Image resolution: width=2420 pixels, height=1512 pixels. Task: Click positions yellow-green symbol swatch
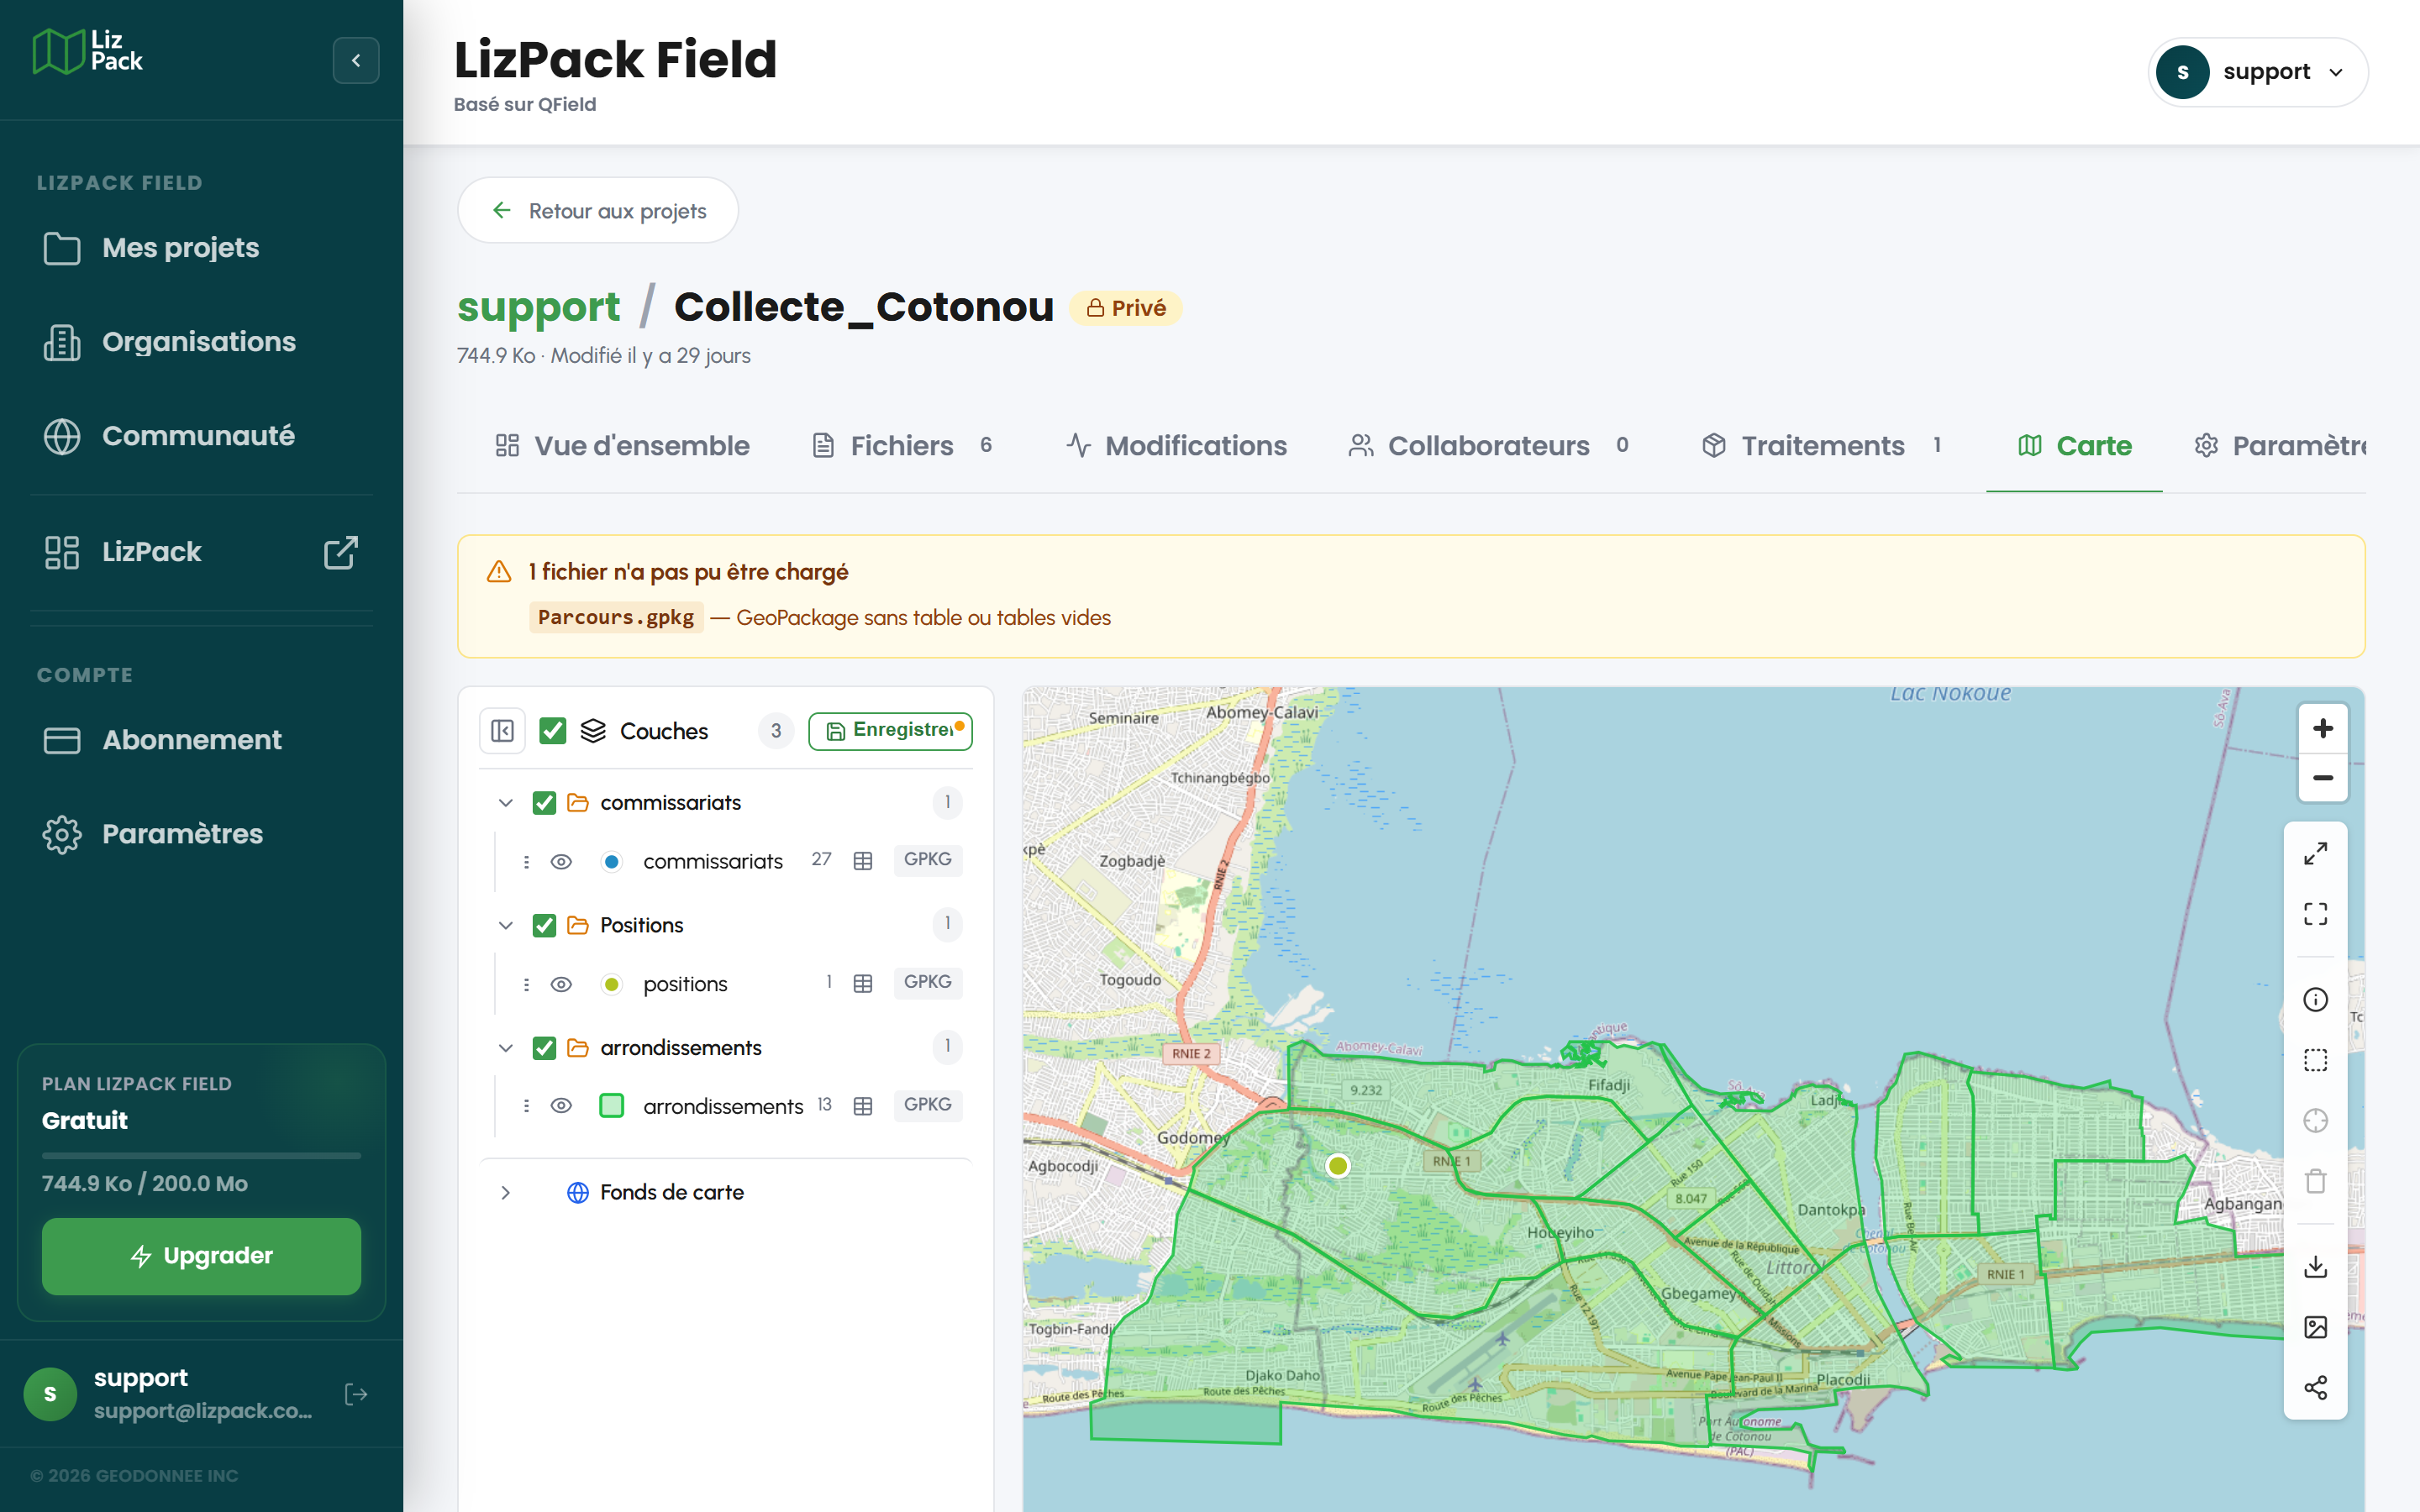(x=612, y=984)
